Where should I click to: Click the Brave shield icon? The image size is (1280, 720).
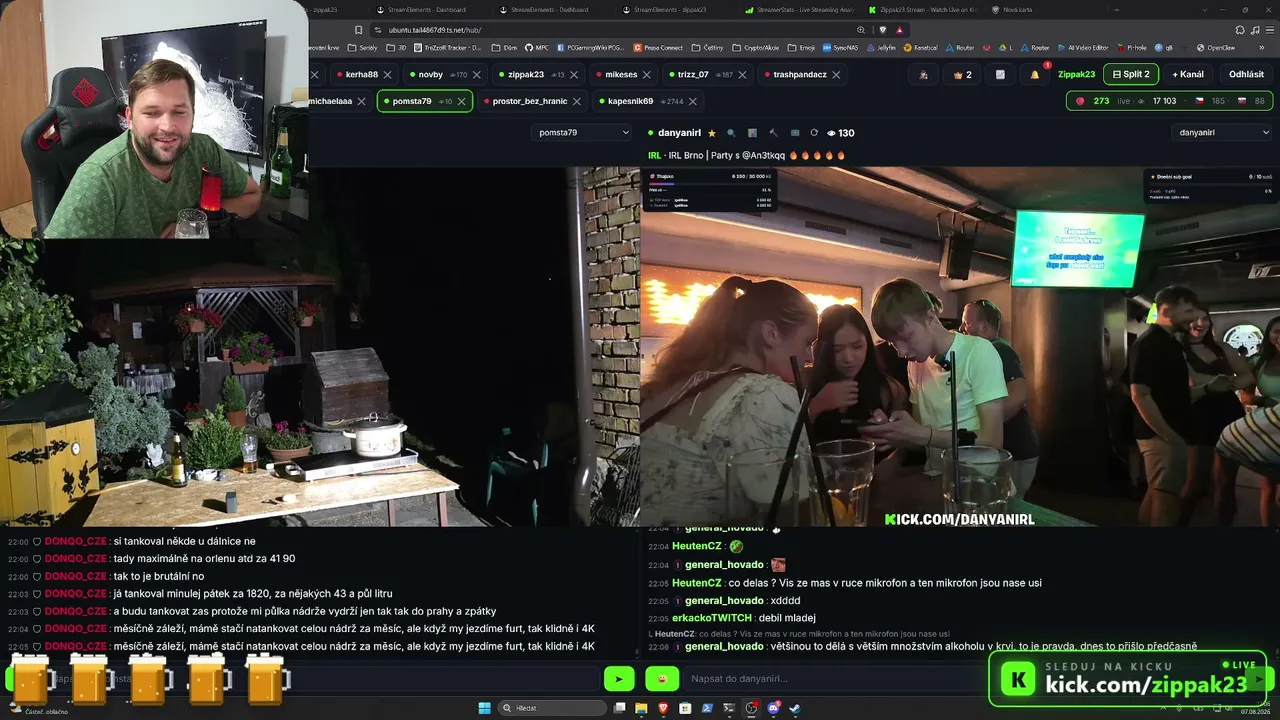point(882,30)
